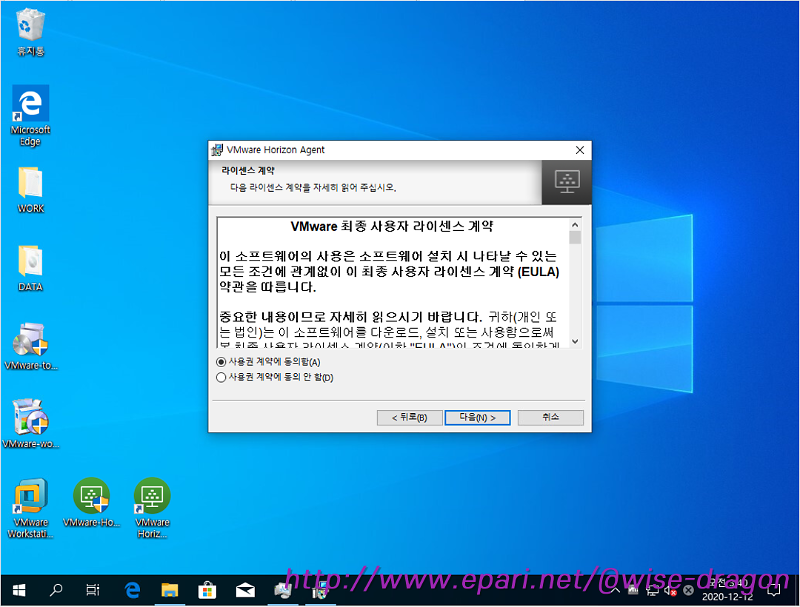Switch to the VMware installer taskbar item
The width and height of the screenshot is (800, 607).
(320, 591)
